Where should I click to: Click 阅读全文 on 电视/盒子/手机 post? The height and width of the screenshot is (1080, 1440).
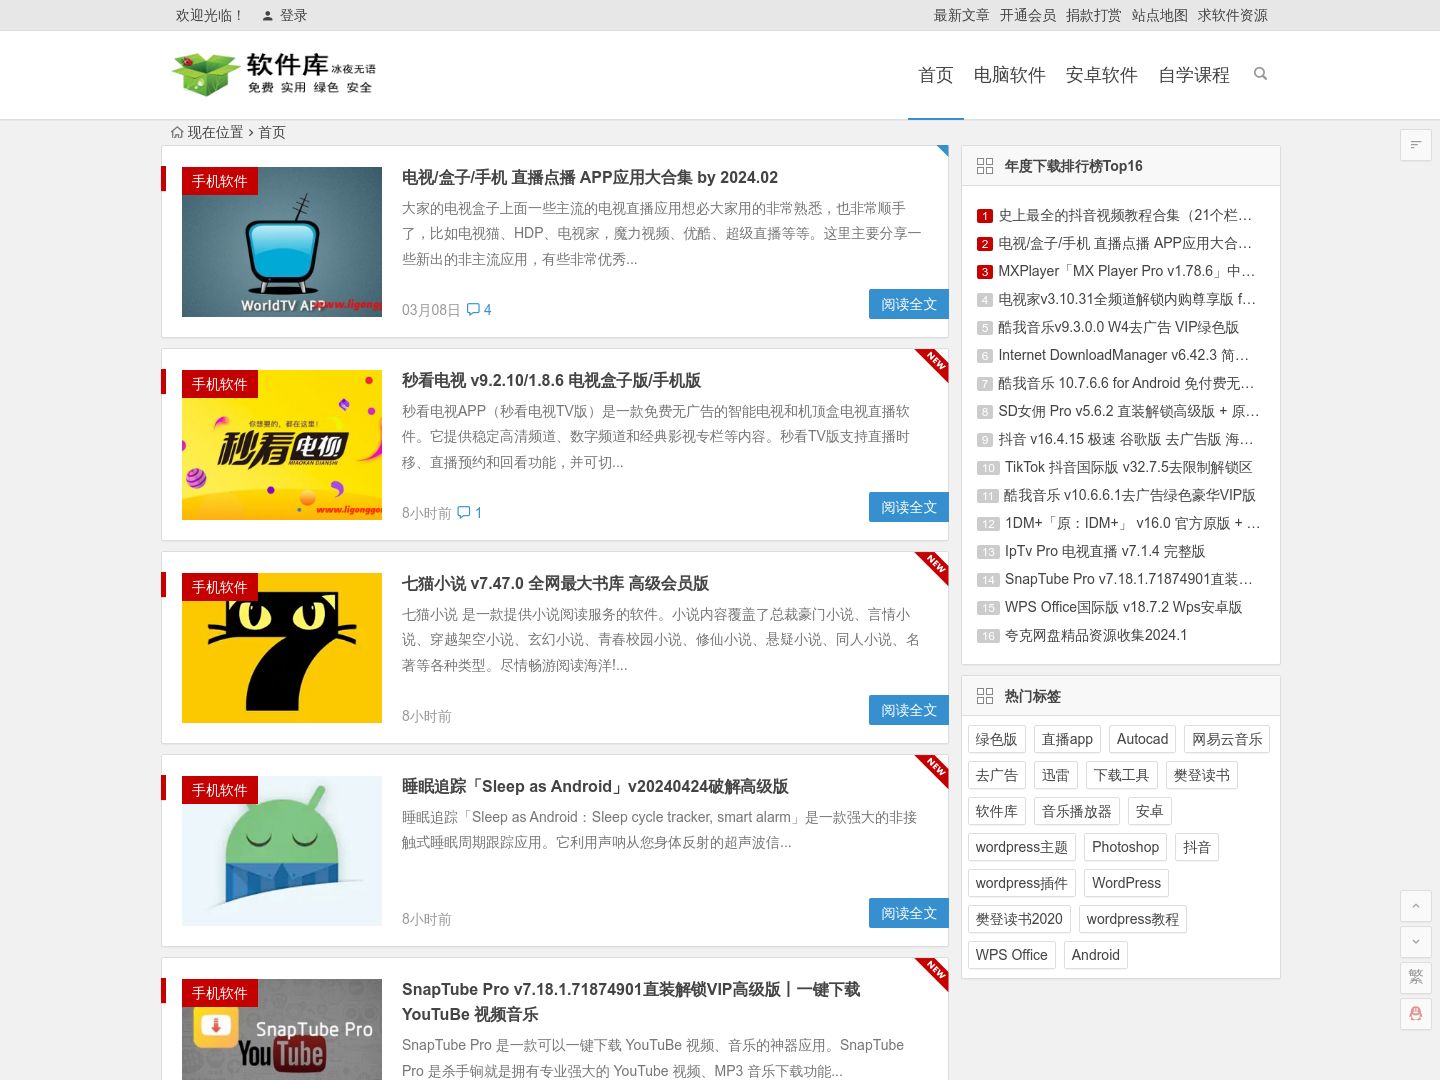pyautogui.click(x=909, y=304)
